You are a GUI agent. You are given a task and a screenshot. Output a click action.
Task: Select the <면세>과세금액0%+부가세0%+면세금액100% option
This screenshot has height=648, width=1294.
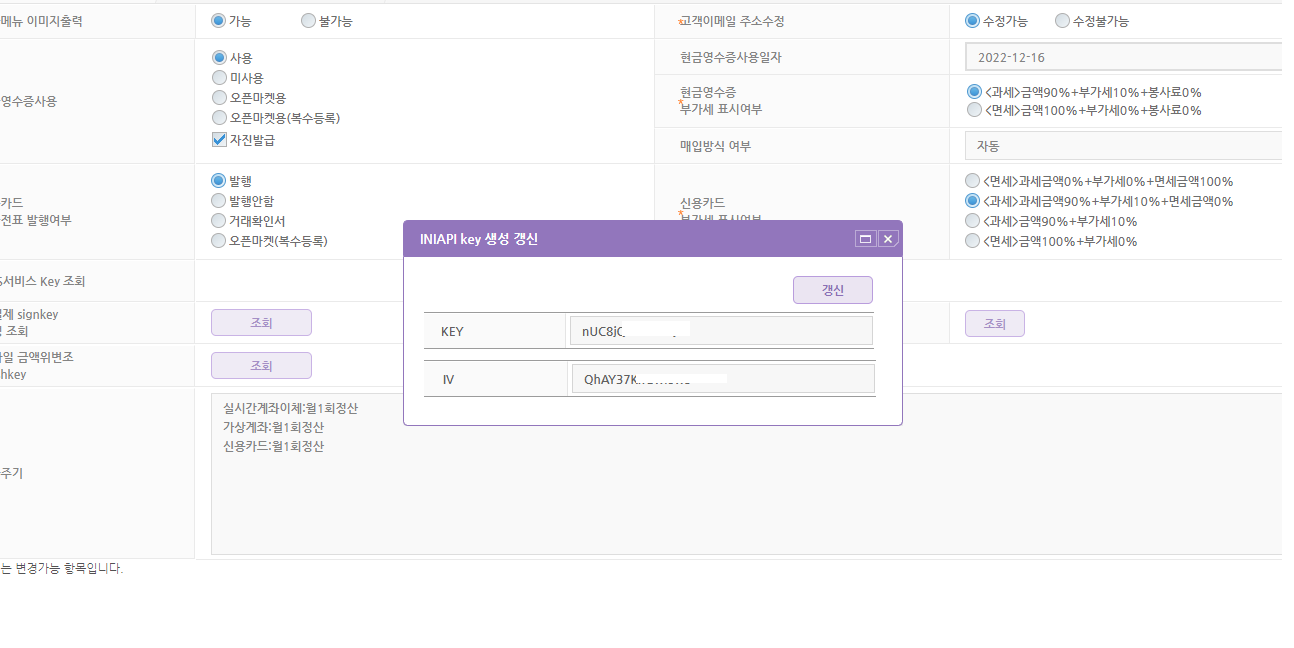[x=972, y=181]
